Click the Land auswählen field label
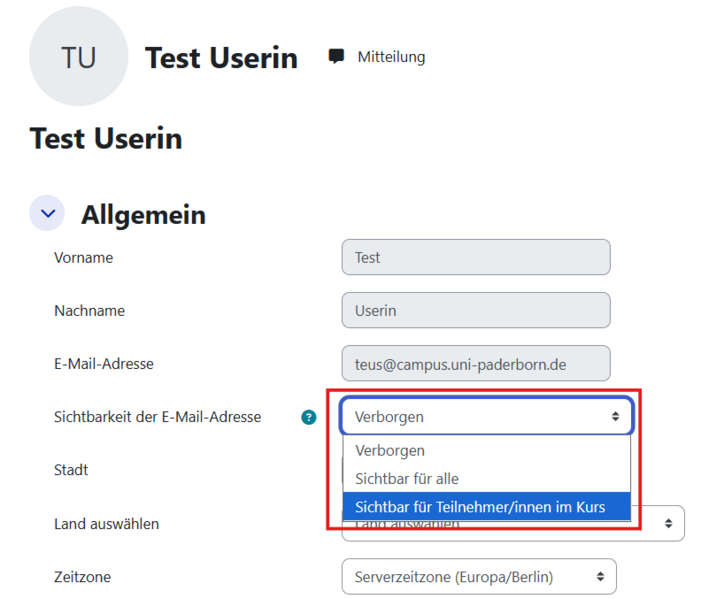The image size is (701, 599). click(x=106, y=523)
